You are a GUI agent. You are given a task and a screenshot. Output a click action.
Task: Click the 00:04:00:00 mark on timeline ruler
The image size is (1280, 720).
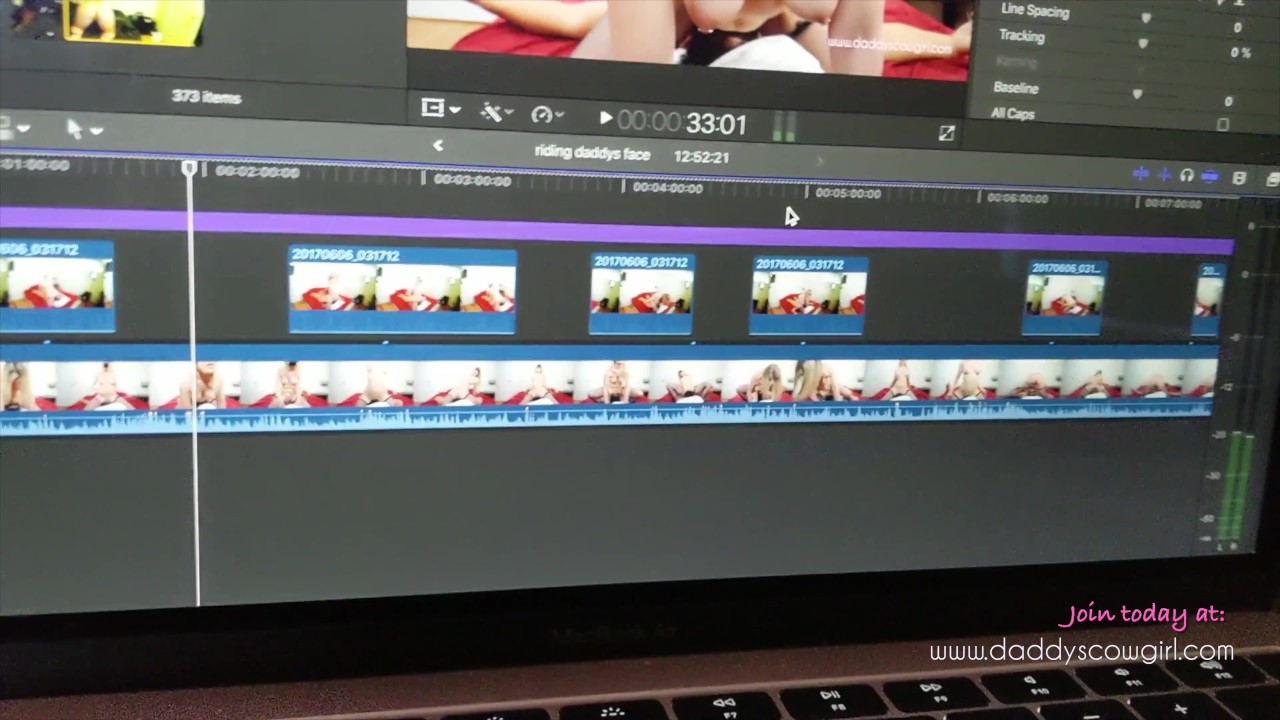[x=667, y=187]
